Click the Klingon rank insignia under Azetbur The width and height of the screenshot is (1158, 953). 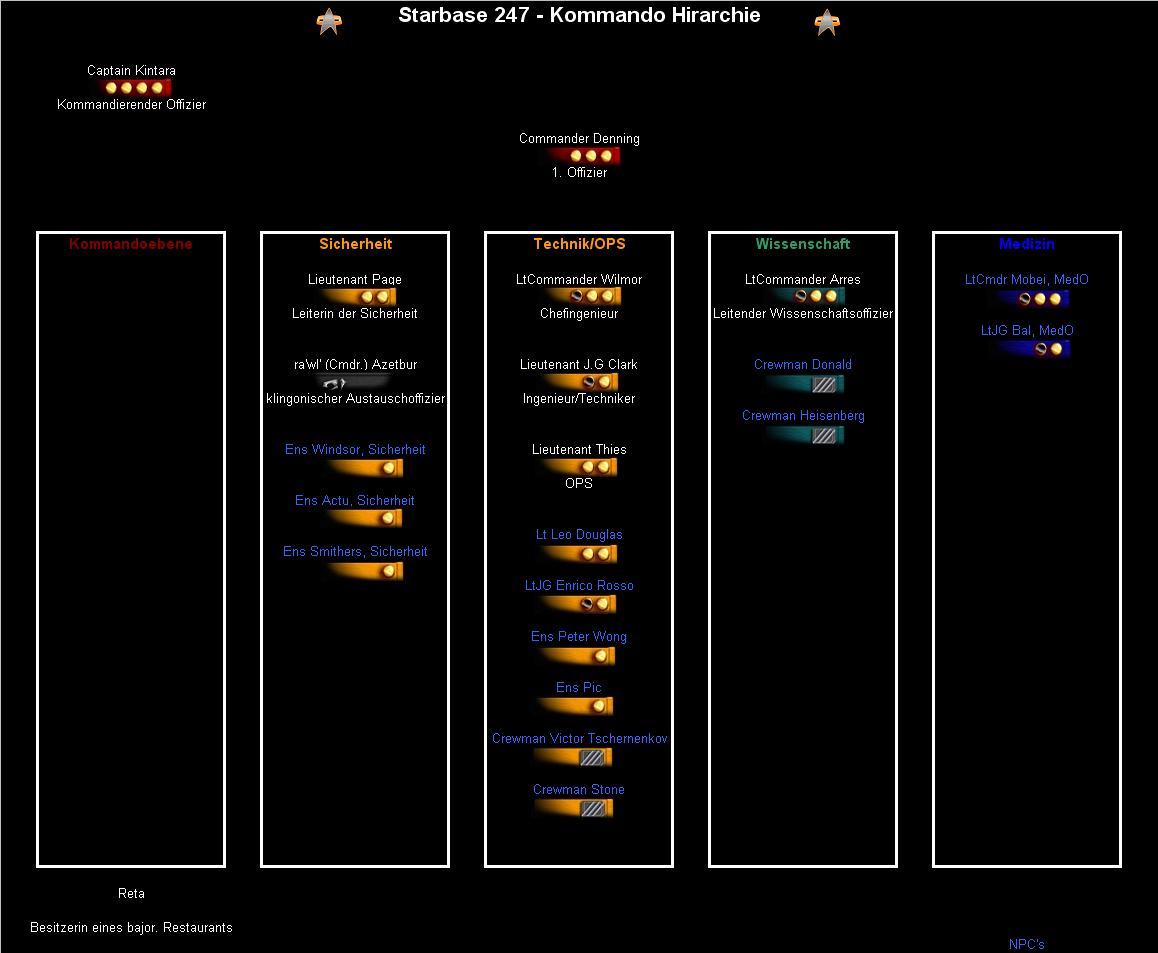(353, 382)
